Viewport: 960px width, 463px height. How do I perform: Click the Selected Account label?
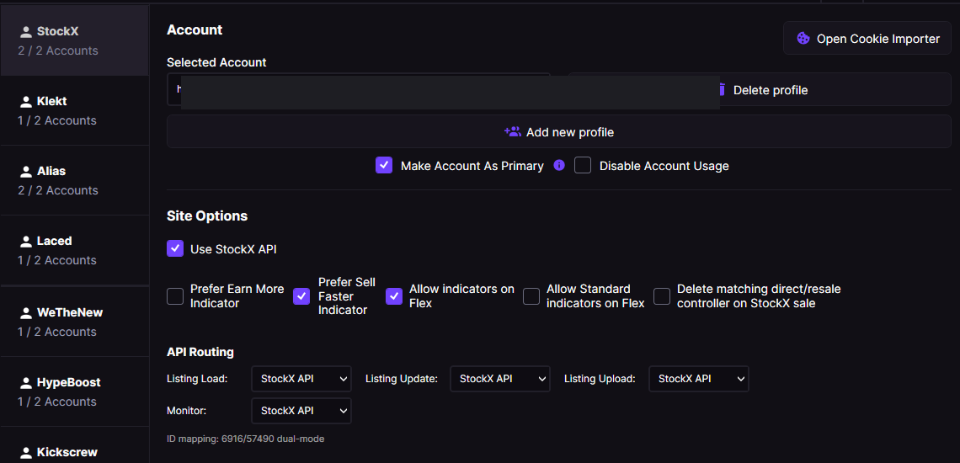coord(217,62)
